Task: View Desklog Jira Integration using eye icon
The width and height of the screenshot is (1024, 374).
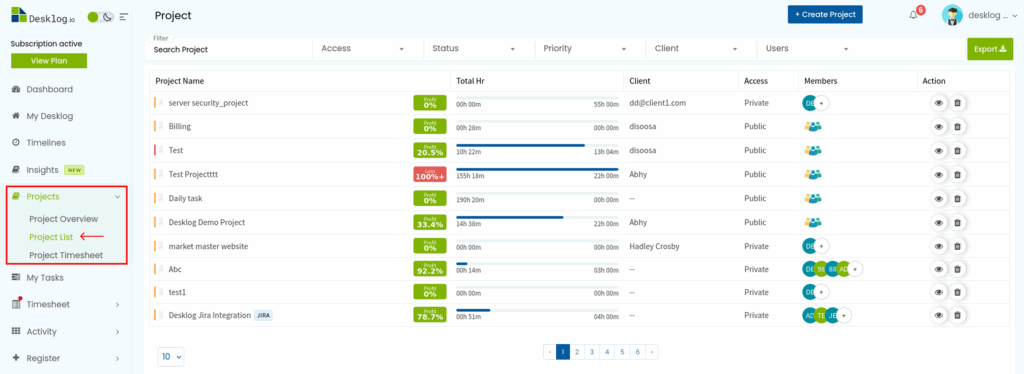Action: (x=938, y=315)
